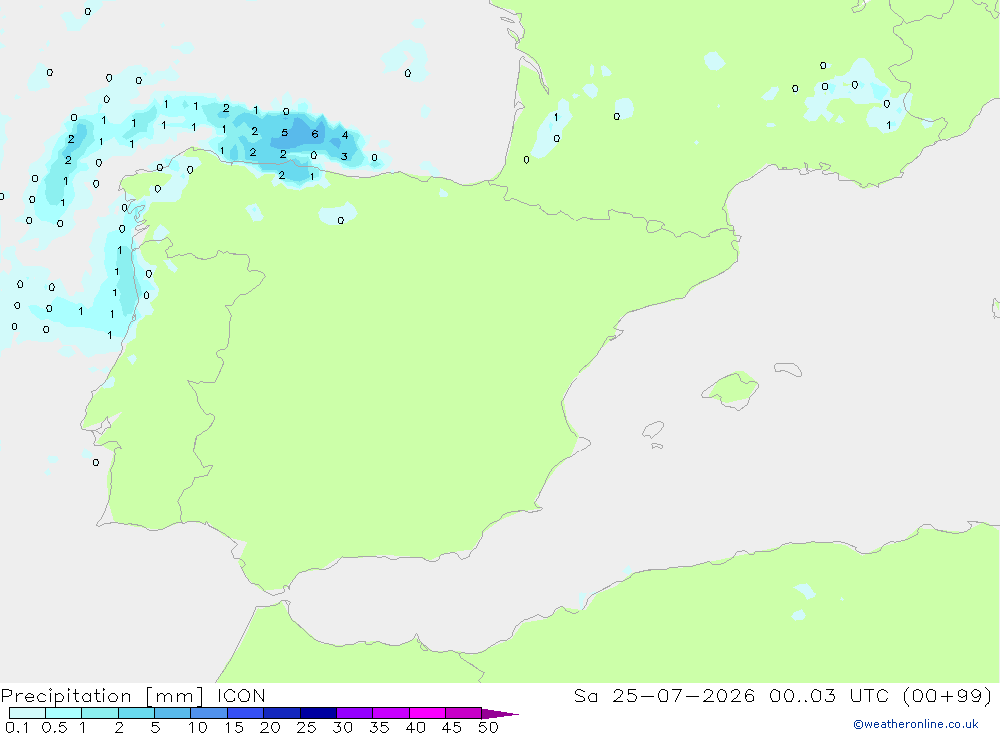Click the 'ICON' model name text
Viewport: 1000px width, 733px height.
click(x=241, y=696)
